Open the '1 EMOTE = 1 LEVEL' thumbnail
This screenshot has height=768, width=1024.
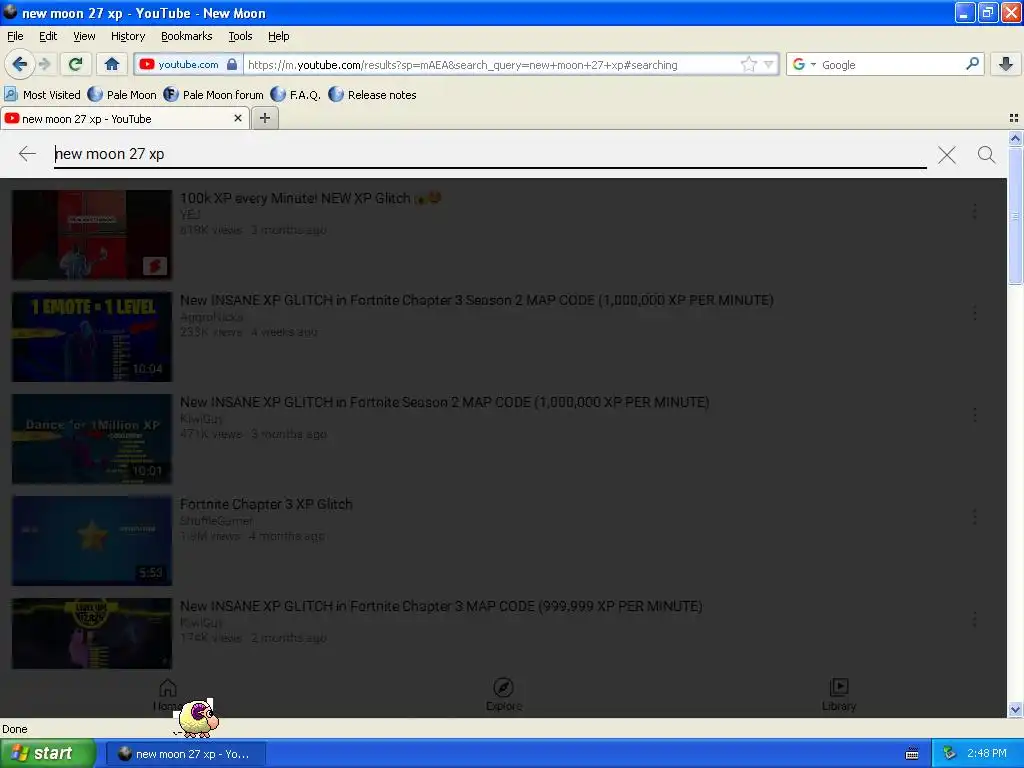[x=92, y=336]
